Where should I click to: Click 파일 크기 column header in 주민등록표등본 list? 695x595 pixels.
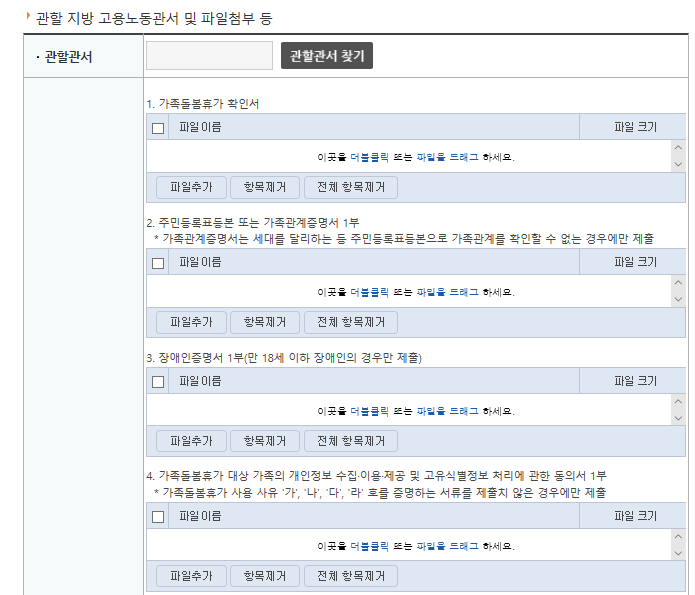coord(633,262)
